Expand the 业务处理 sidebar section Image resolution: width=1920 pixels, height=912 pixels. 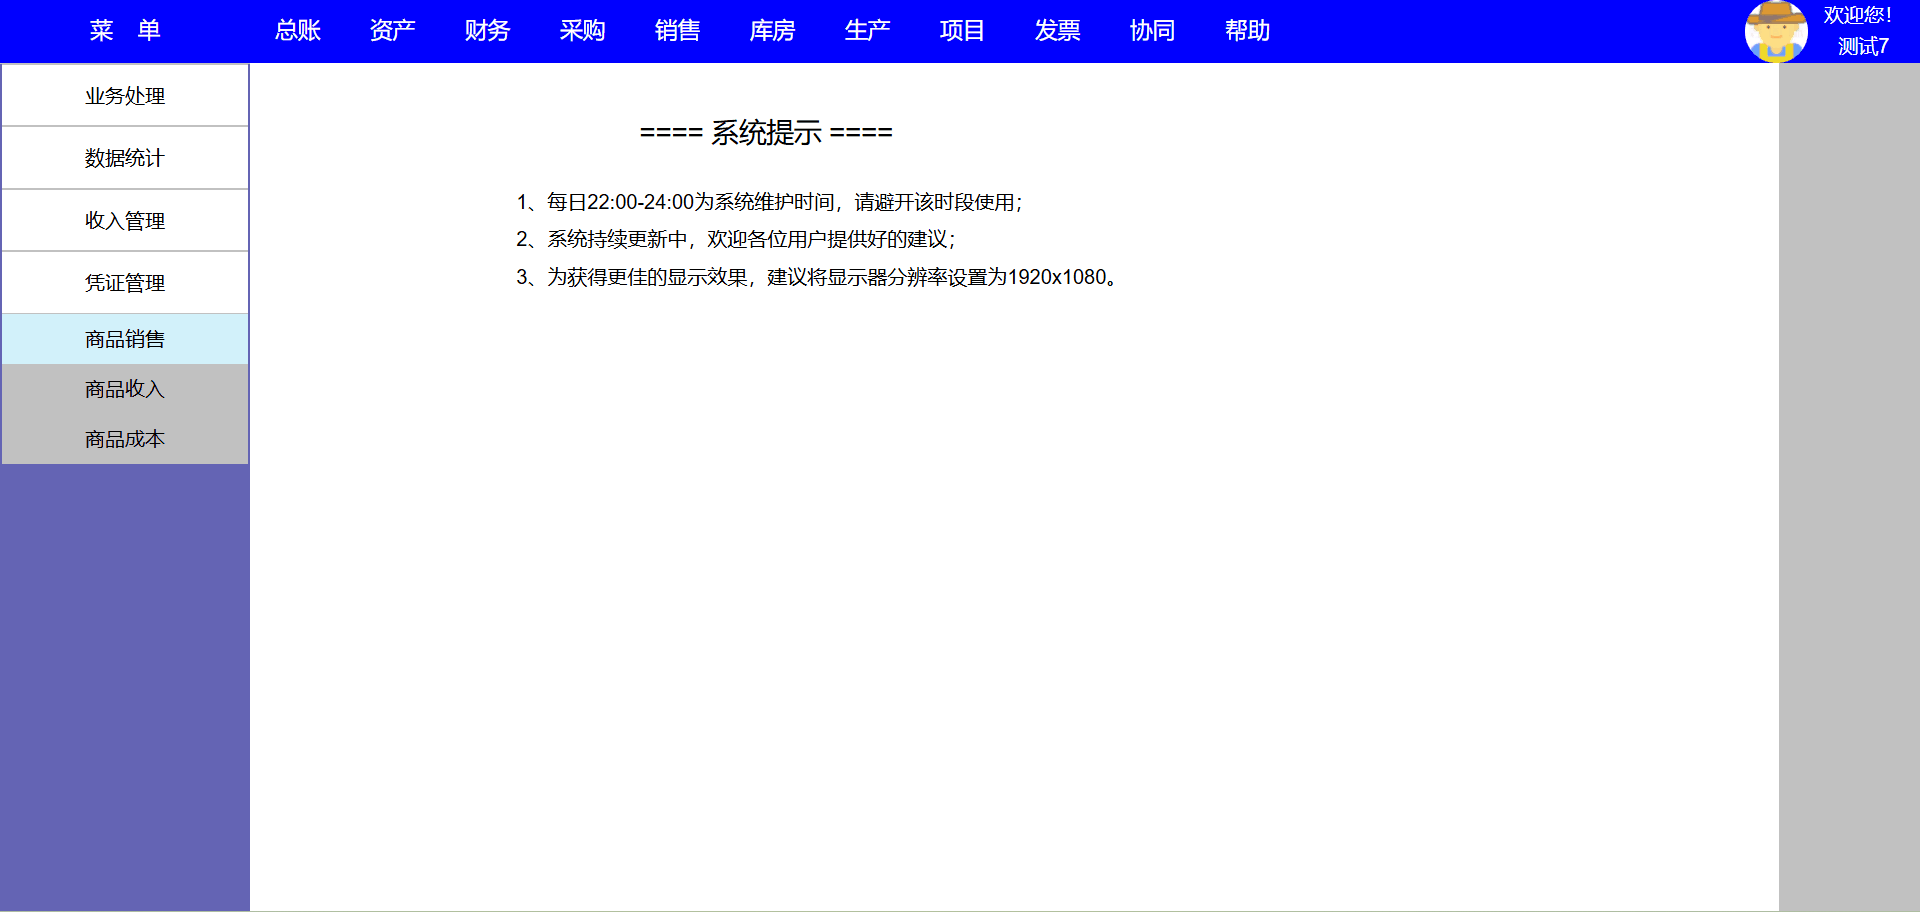pyautogui.click(x=125, y=96)
